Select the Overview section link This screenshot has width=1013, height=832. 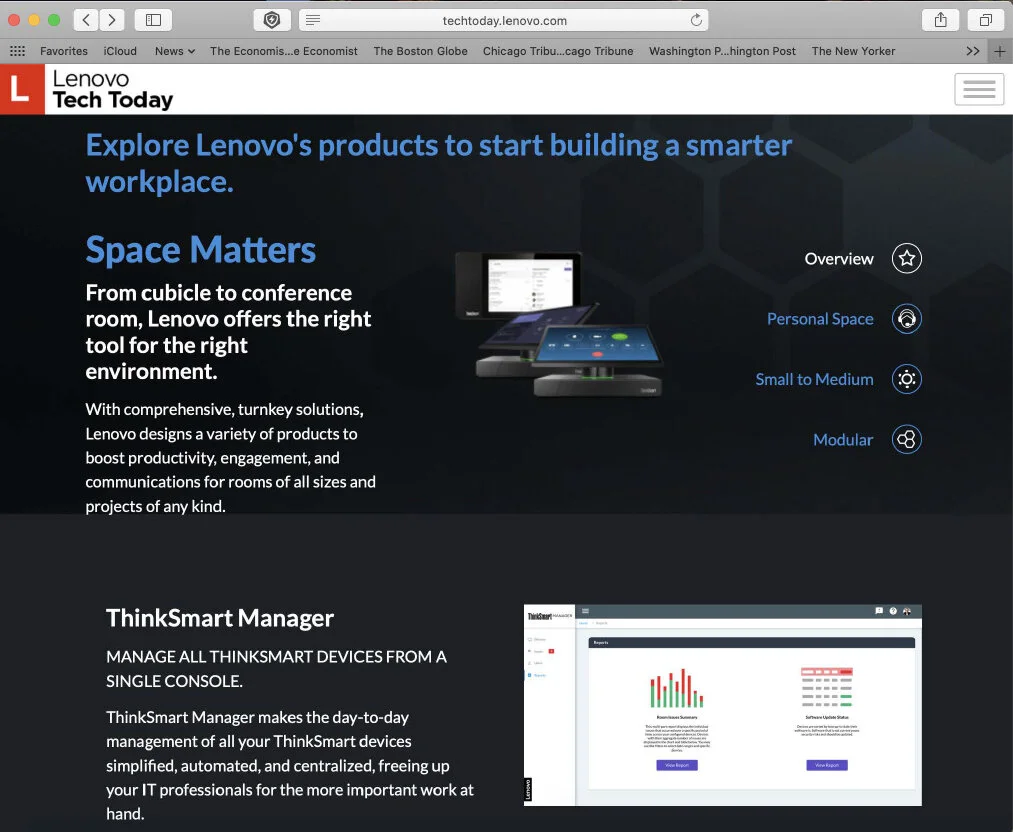[x=839, y=258]
